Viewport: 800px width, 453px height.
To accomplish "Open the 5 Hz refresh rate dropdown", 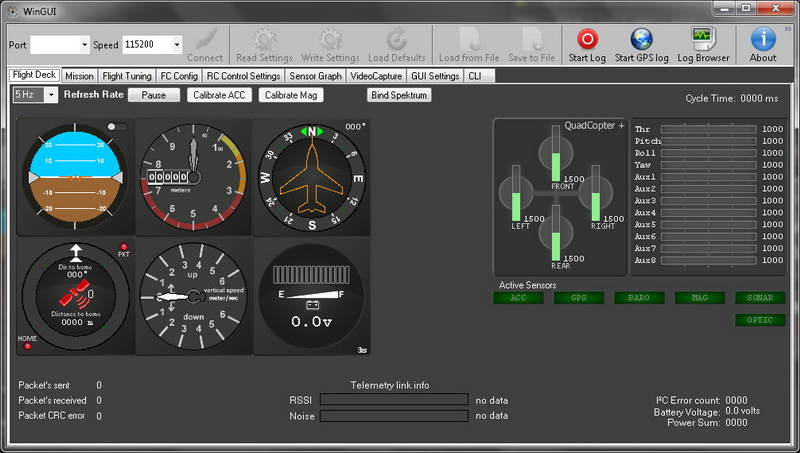I will click(51, 95).
